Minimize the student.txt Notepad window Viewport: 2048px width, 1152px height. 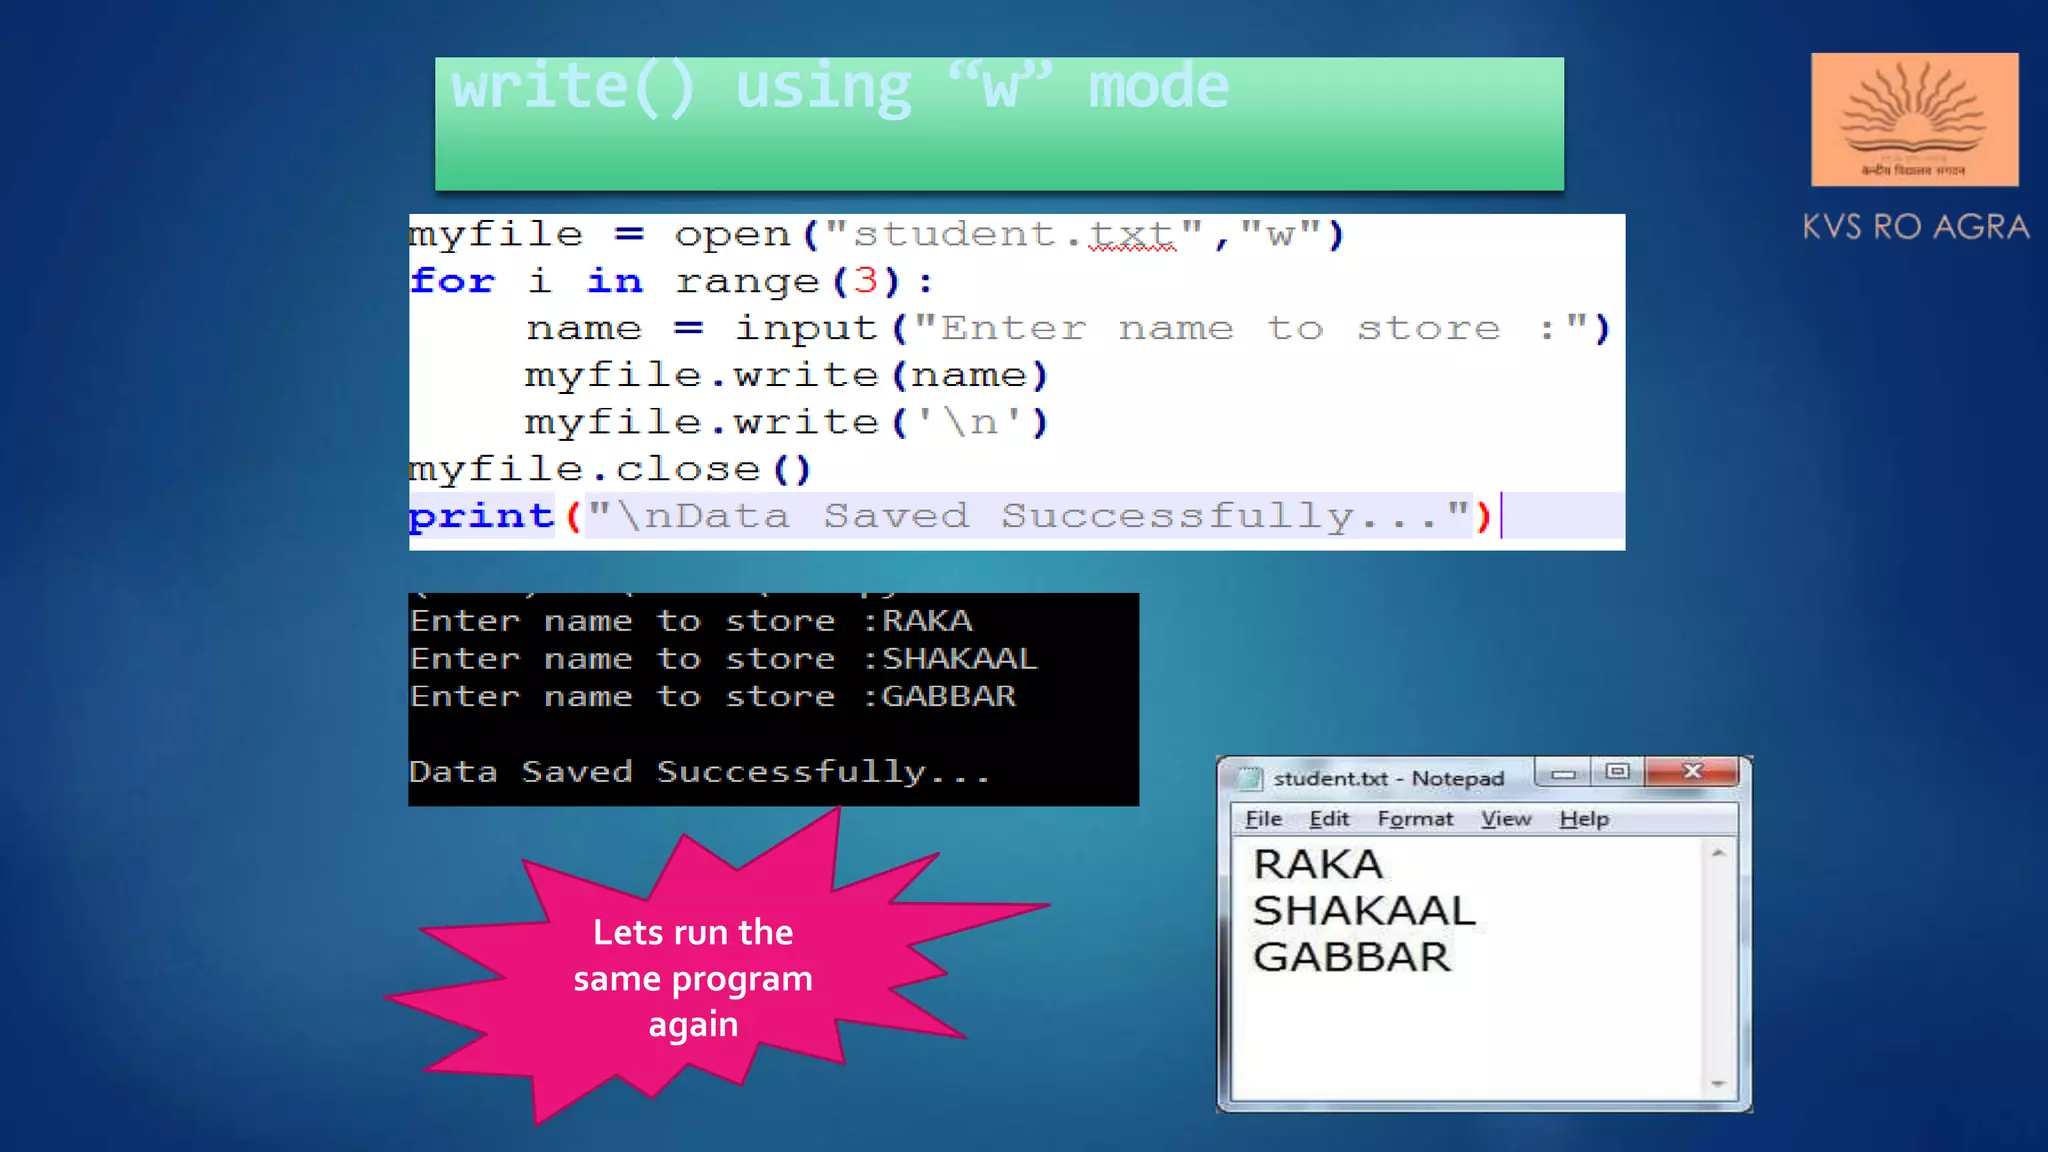1565,773
